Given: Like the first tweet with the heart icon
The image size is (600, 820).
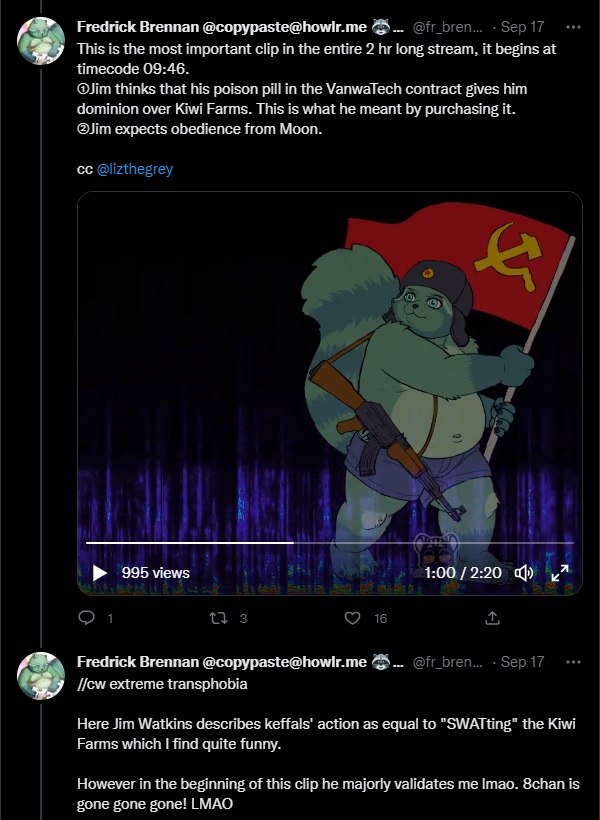Looking at the screenshot, I should point(353,618).
